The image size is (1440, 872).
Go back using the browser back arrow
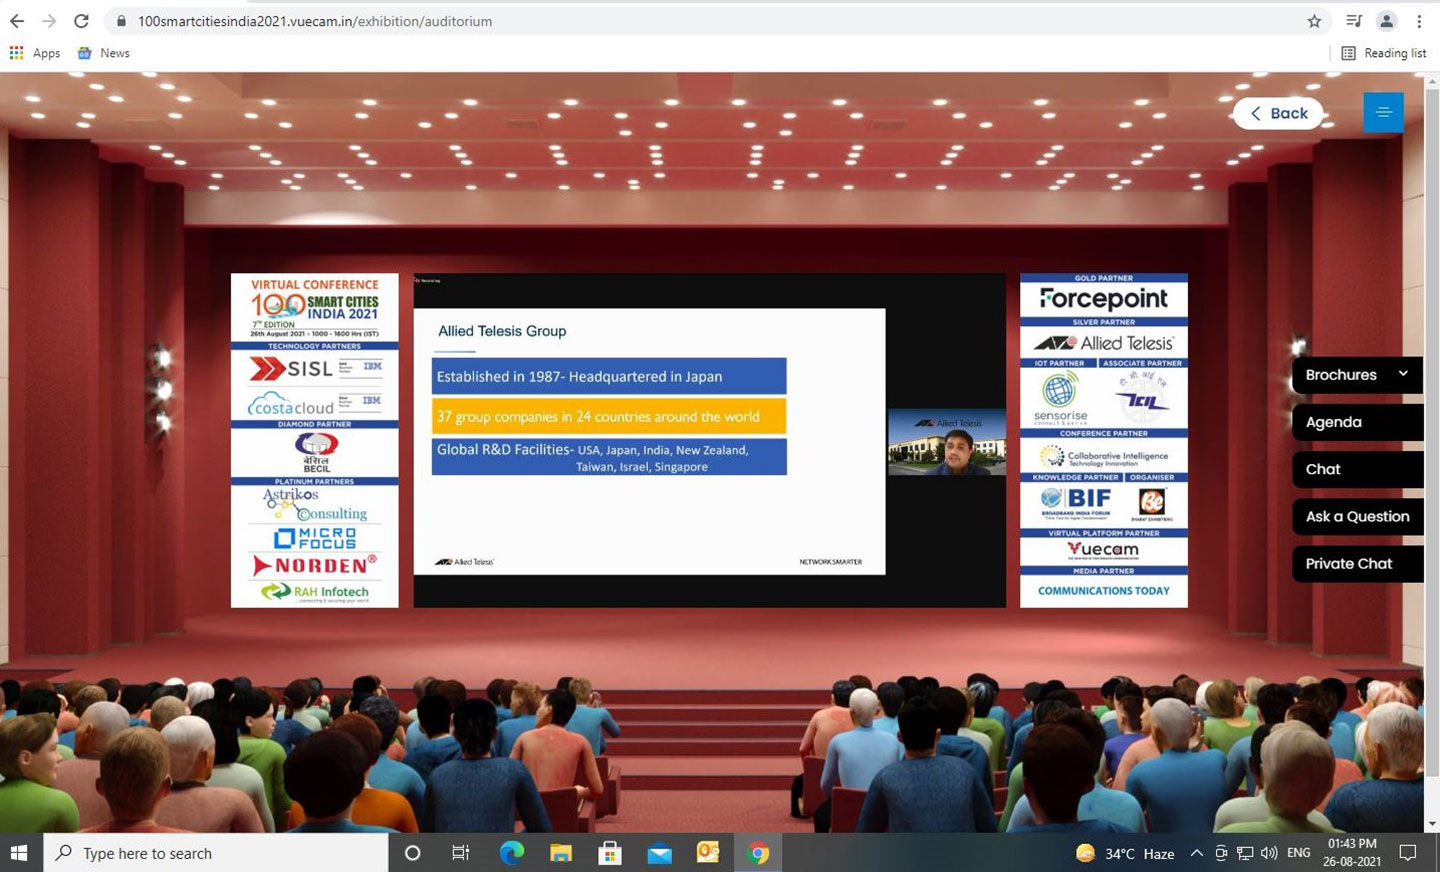[x=17, y=21]
